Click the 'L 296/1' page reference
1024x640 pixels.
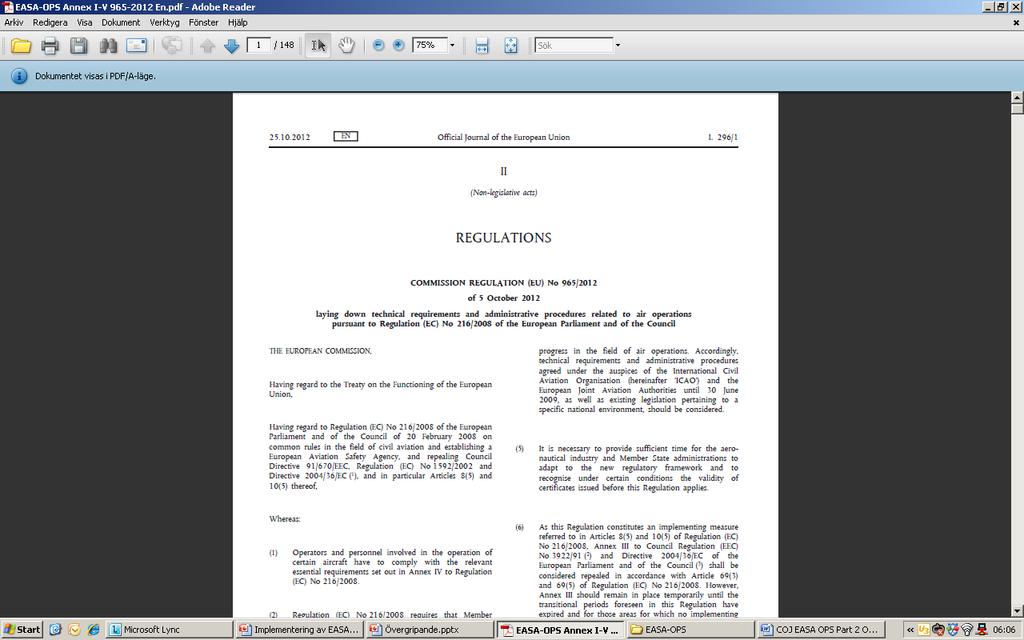pyautogui.click(x=723, y=137)
